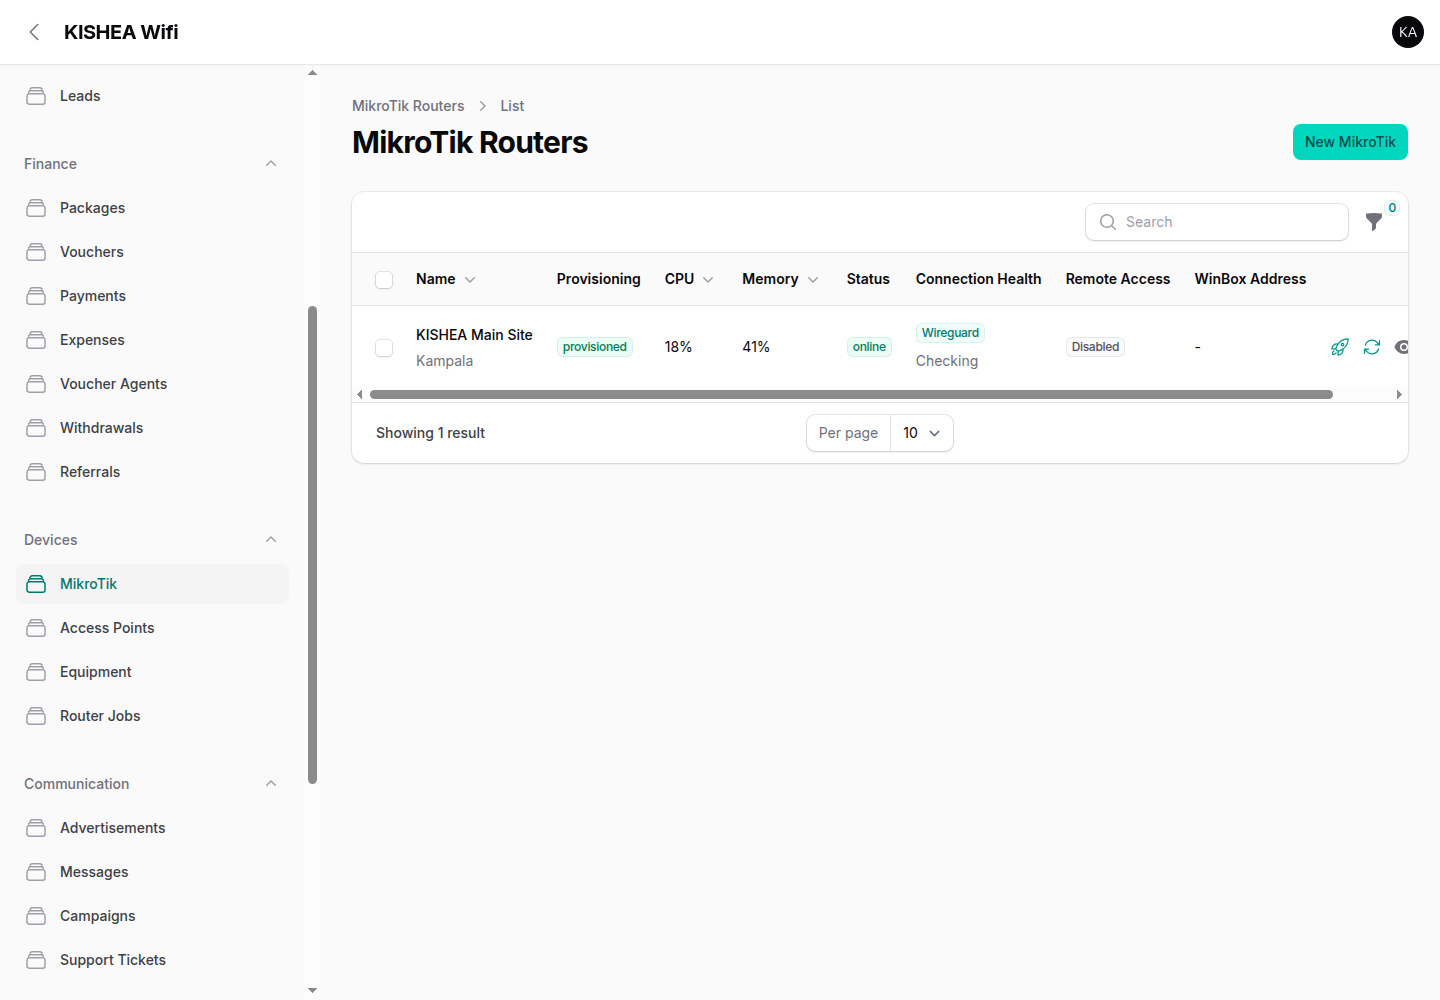Image resolution: width=1440 pixels, height=1000 pixels.
Task: Click the Equipment sidebar icon
Action: point(36,672)
